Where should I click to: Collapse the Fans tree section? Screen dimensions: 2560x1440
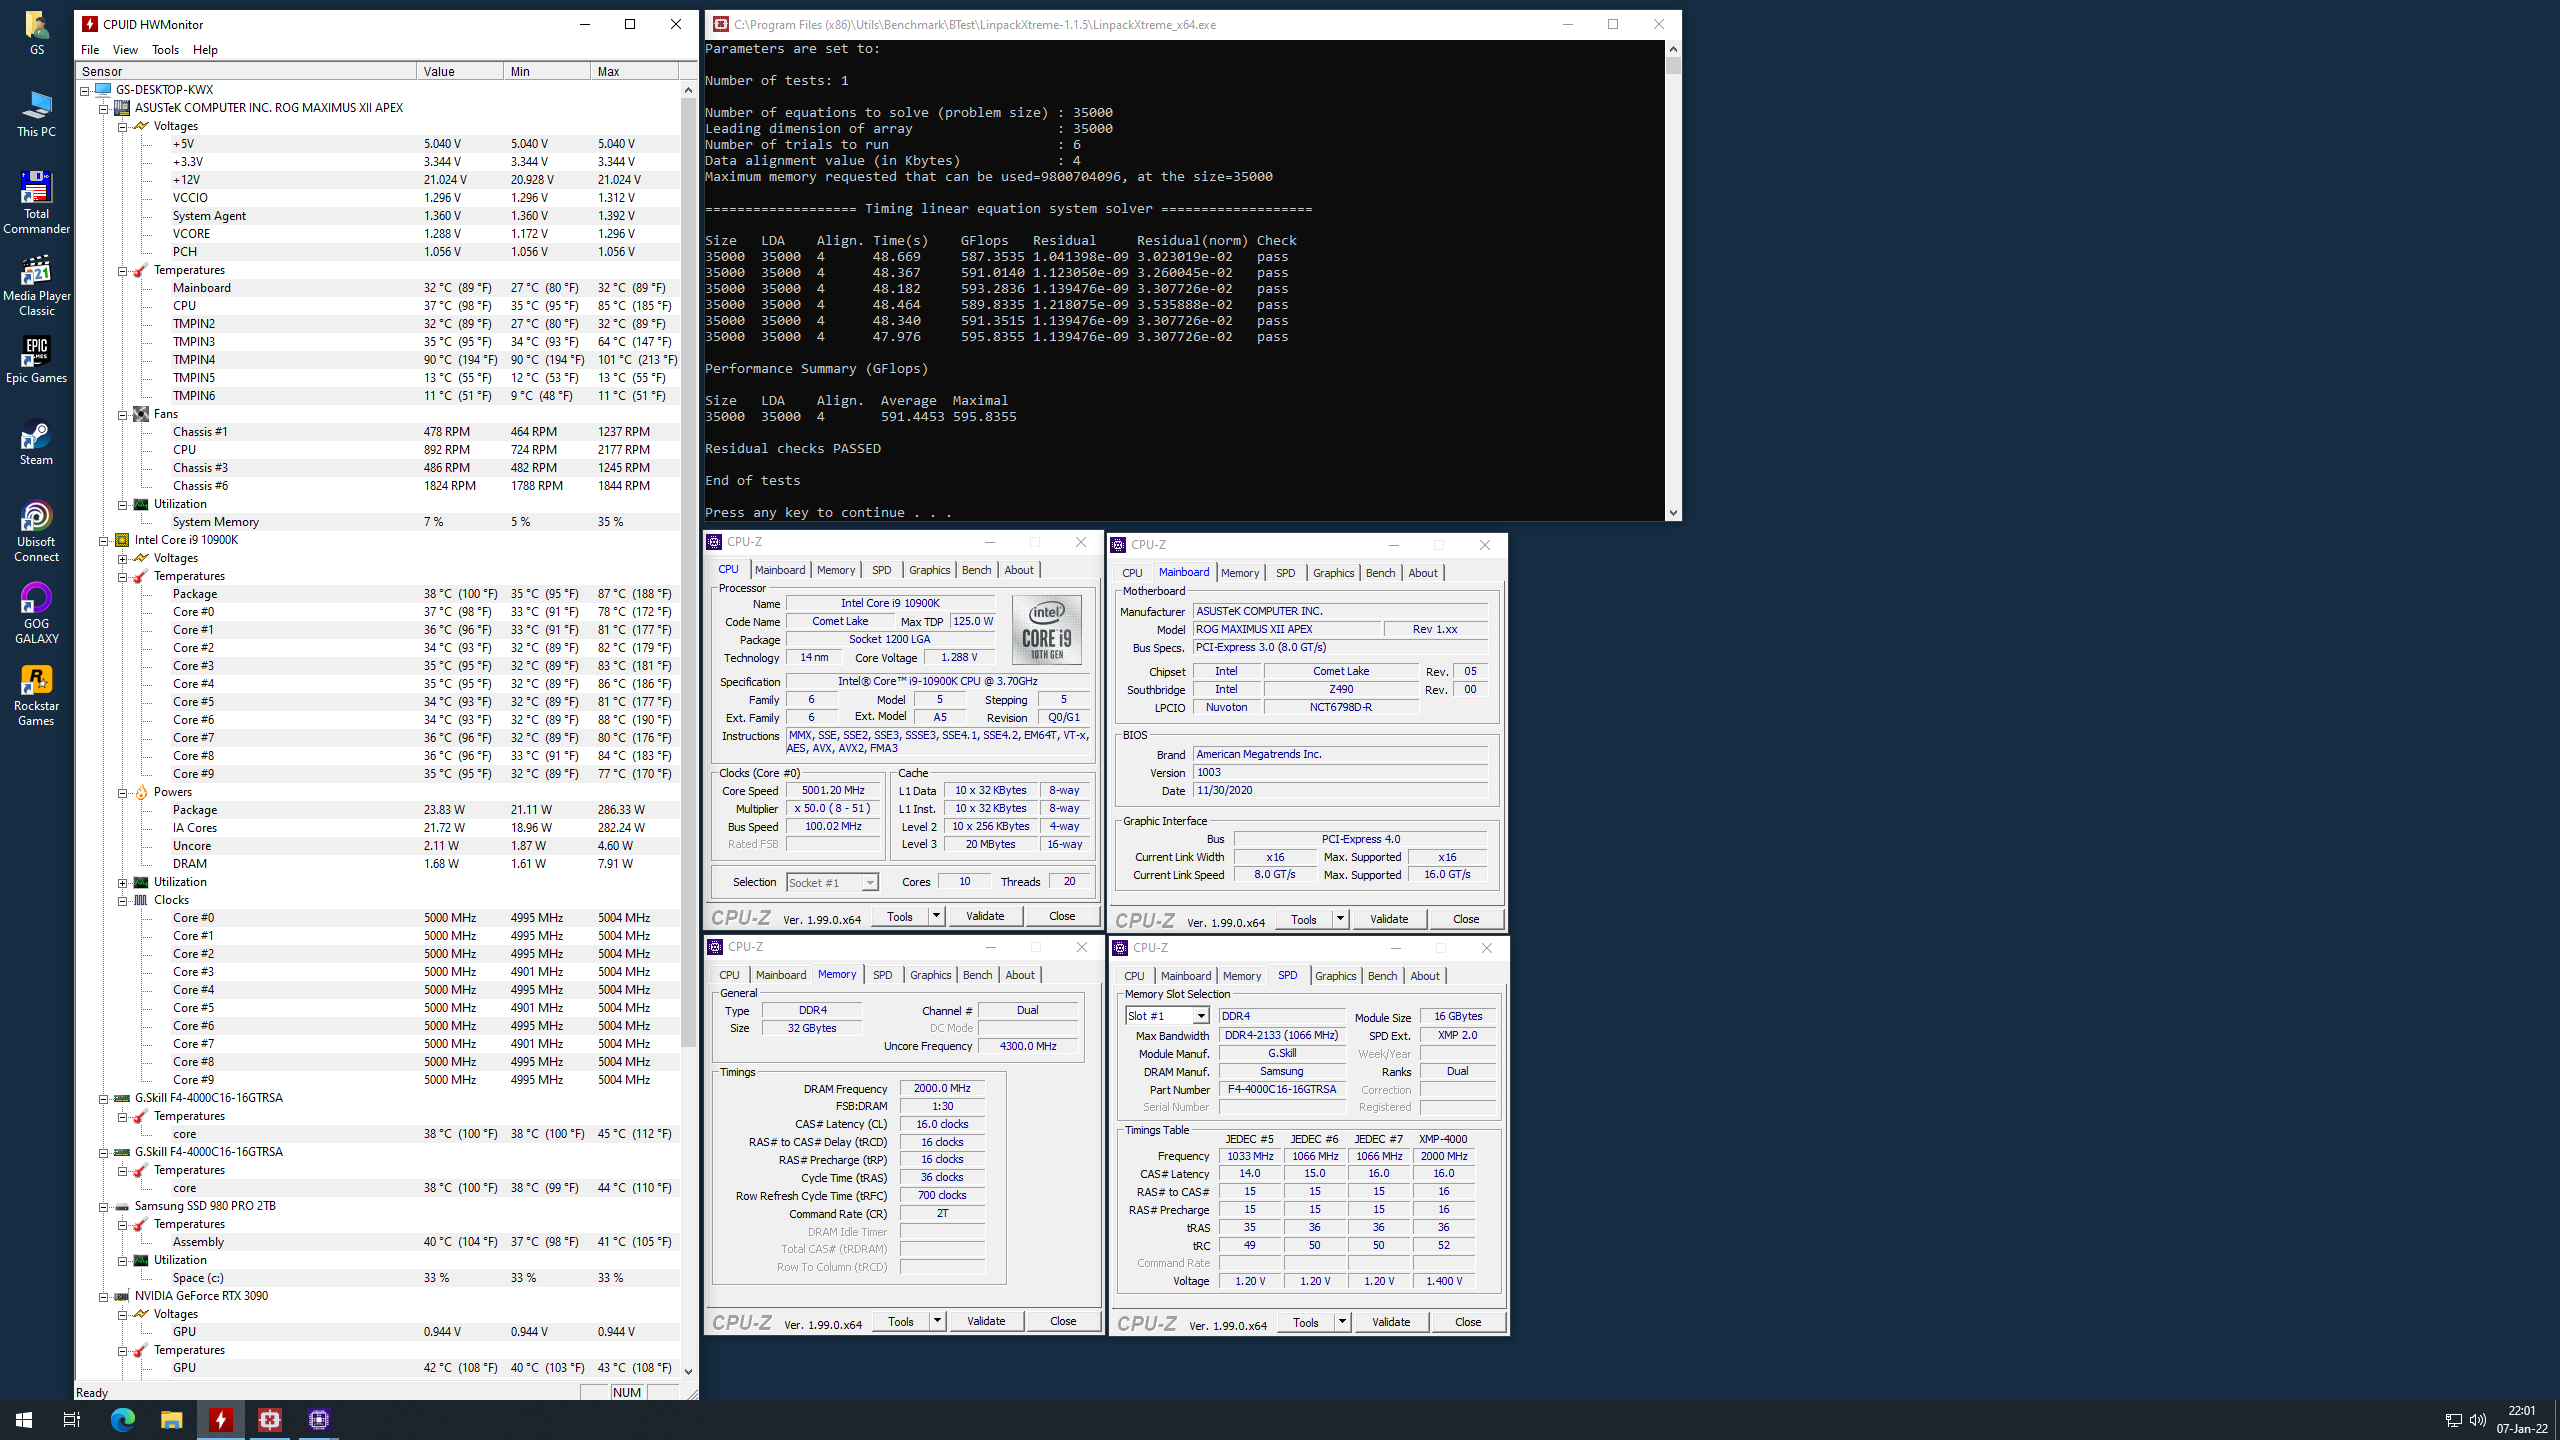[x=123, y=414]
